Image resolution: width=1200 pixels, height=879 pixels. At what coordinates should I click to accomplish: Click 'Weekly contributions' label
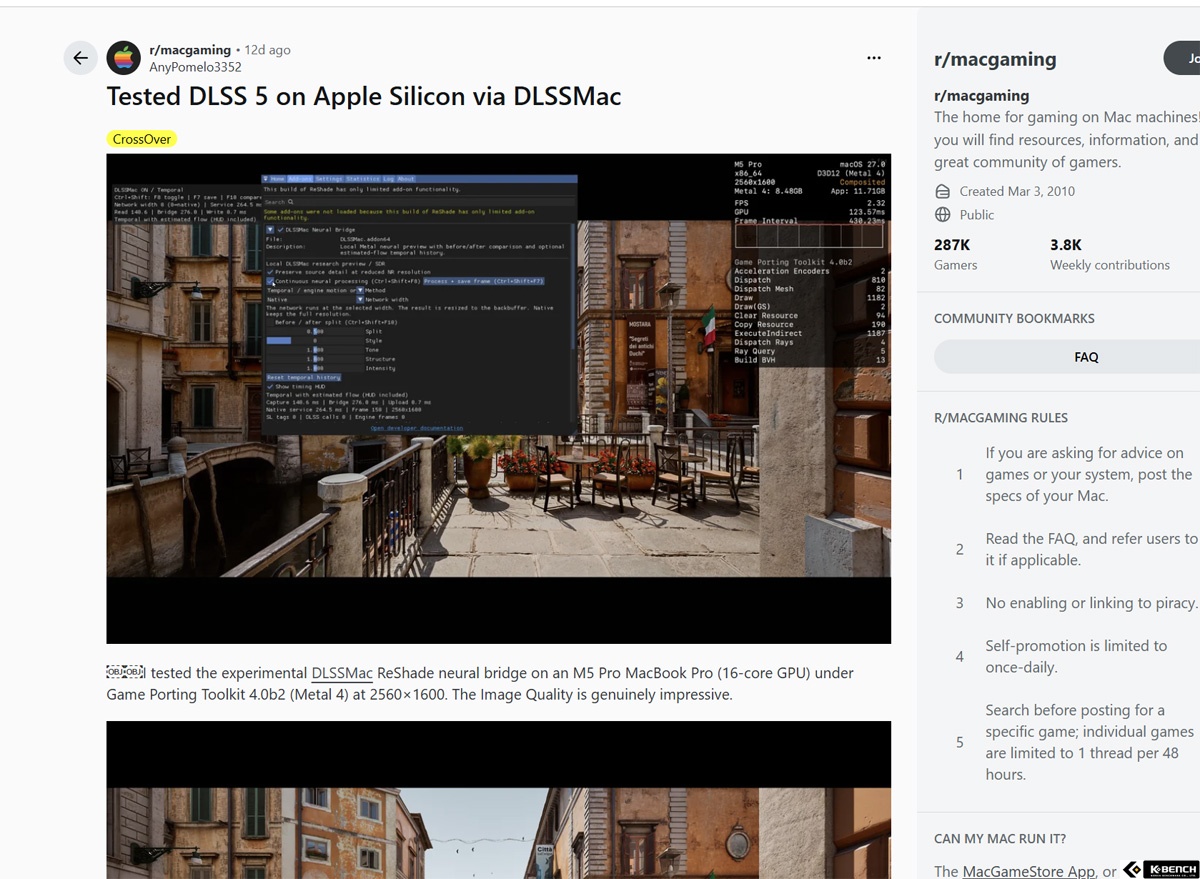point(1110,265)
